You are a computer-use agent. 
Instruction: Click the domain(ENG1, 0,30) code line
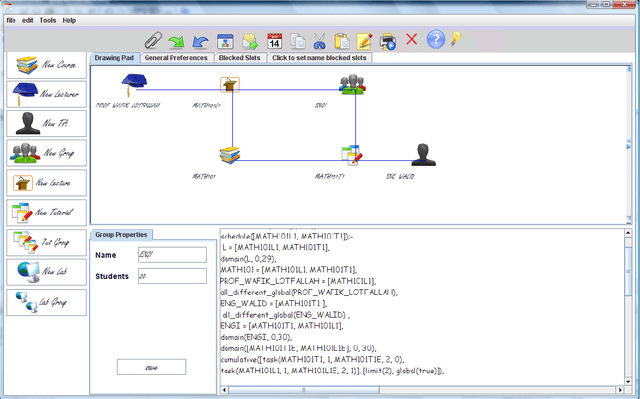[x=256, y=337]
